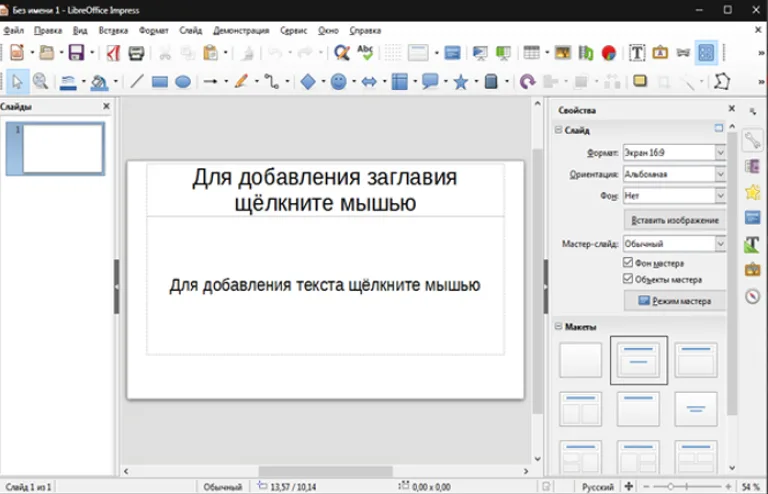Screen dimensions: 768x494
Task: Run spelling check Abc icon
Action: tap(365, 52)
